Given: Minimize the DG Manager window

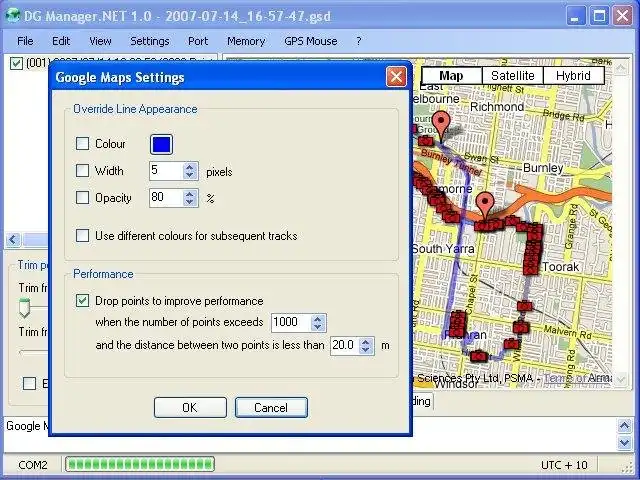Looking at the screenshot, I should tap(575, 16).
